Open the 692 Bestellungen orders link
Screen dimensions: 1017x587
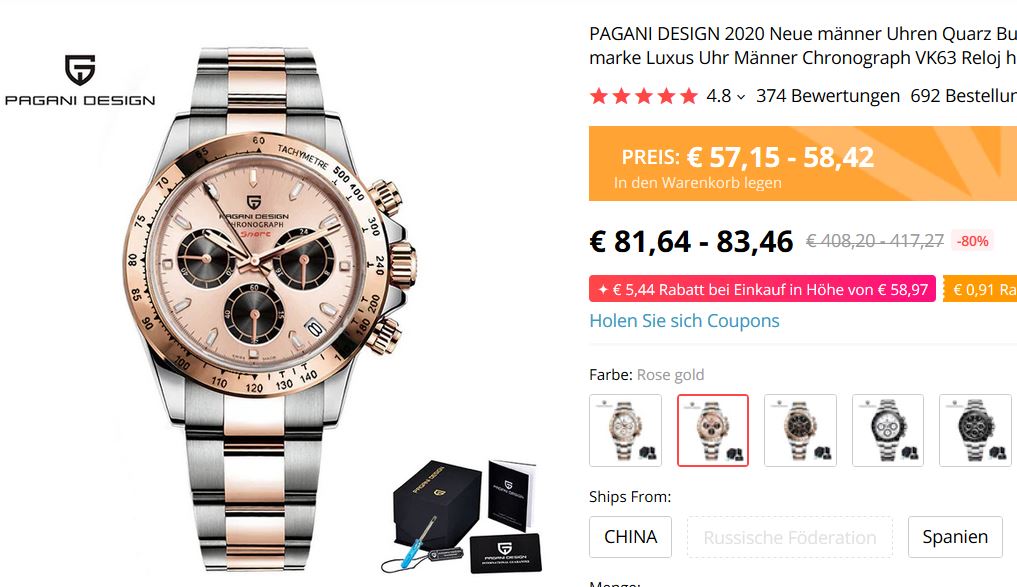pos(963,96)
